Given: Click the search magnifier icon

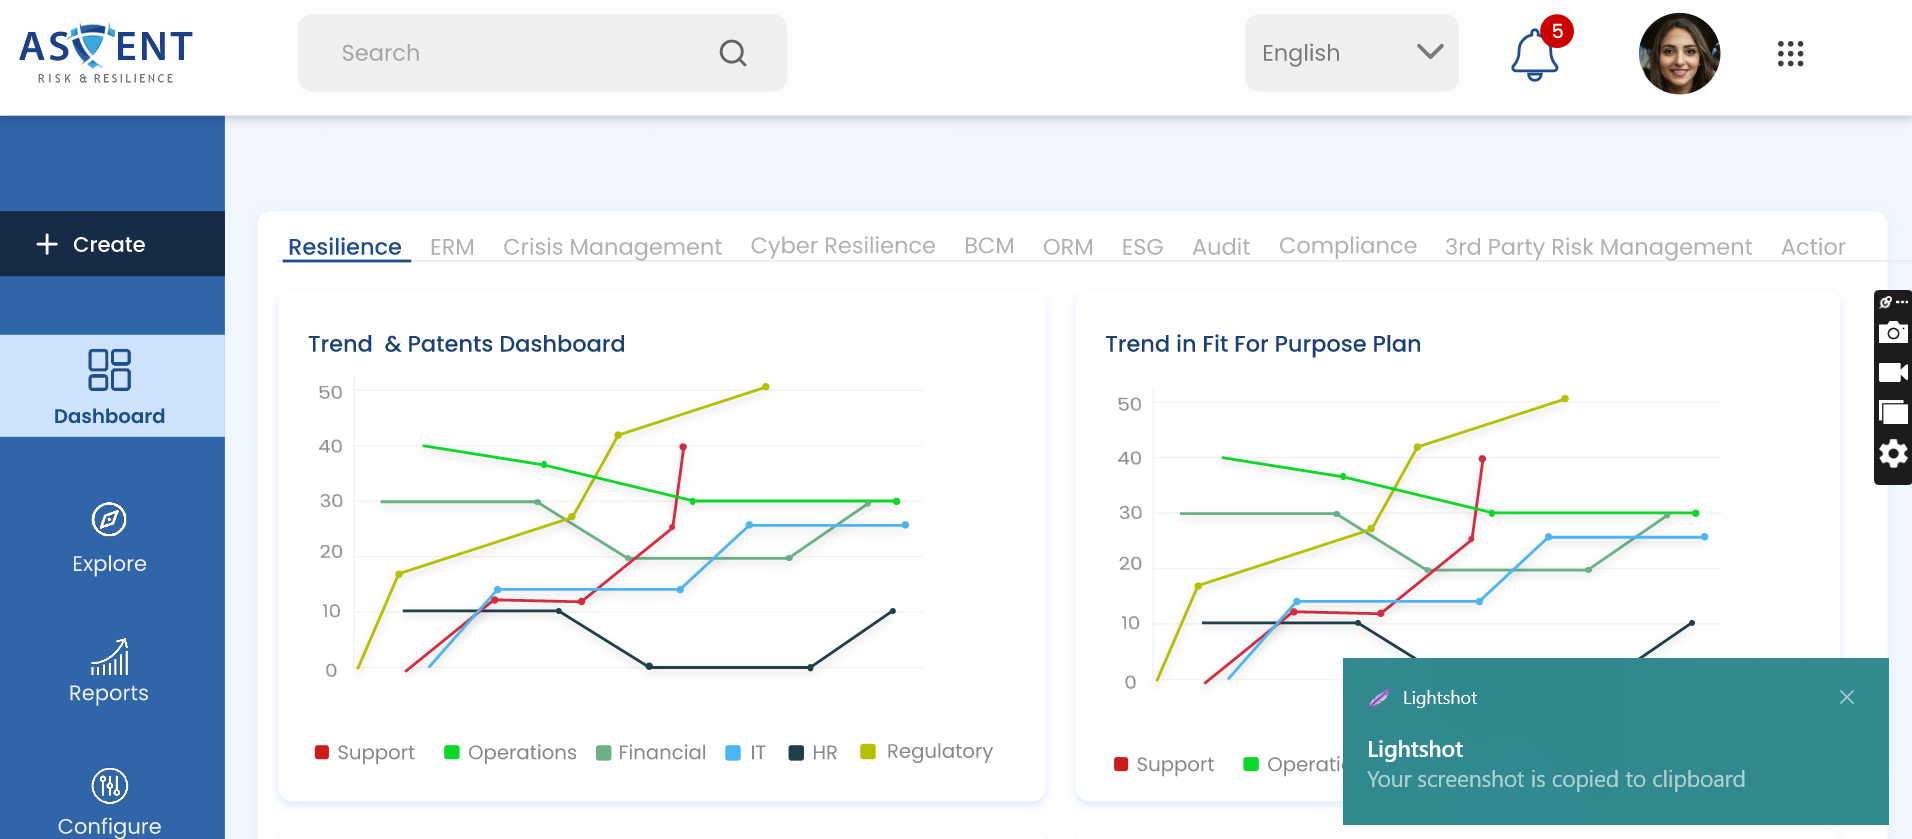Looking at the screenshot, I should pyautogui.click(x=733, y=53).
